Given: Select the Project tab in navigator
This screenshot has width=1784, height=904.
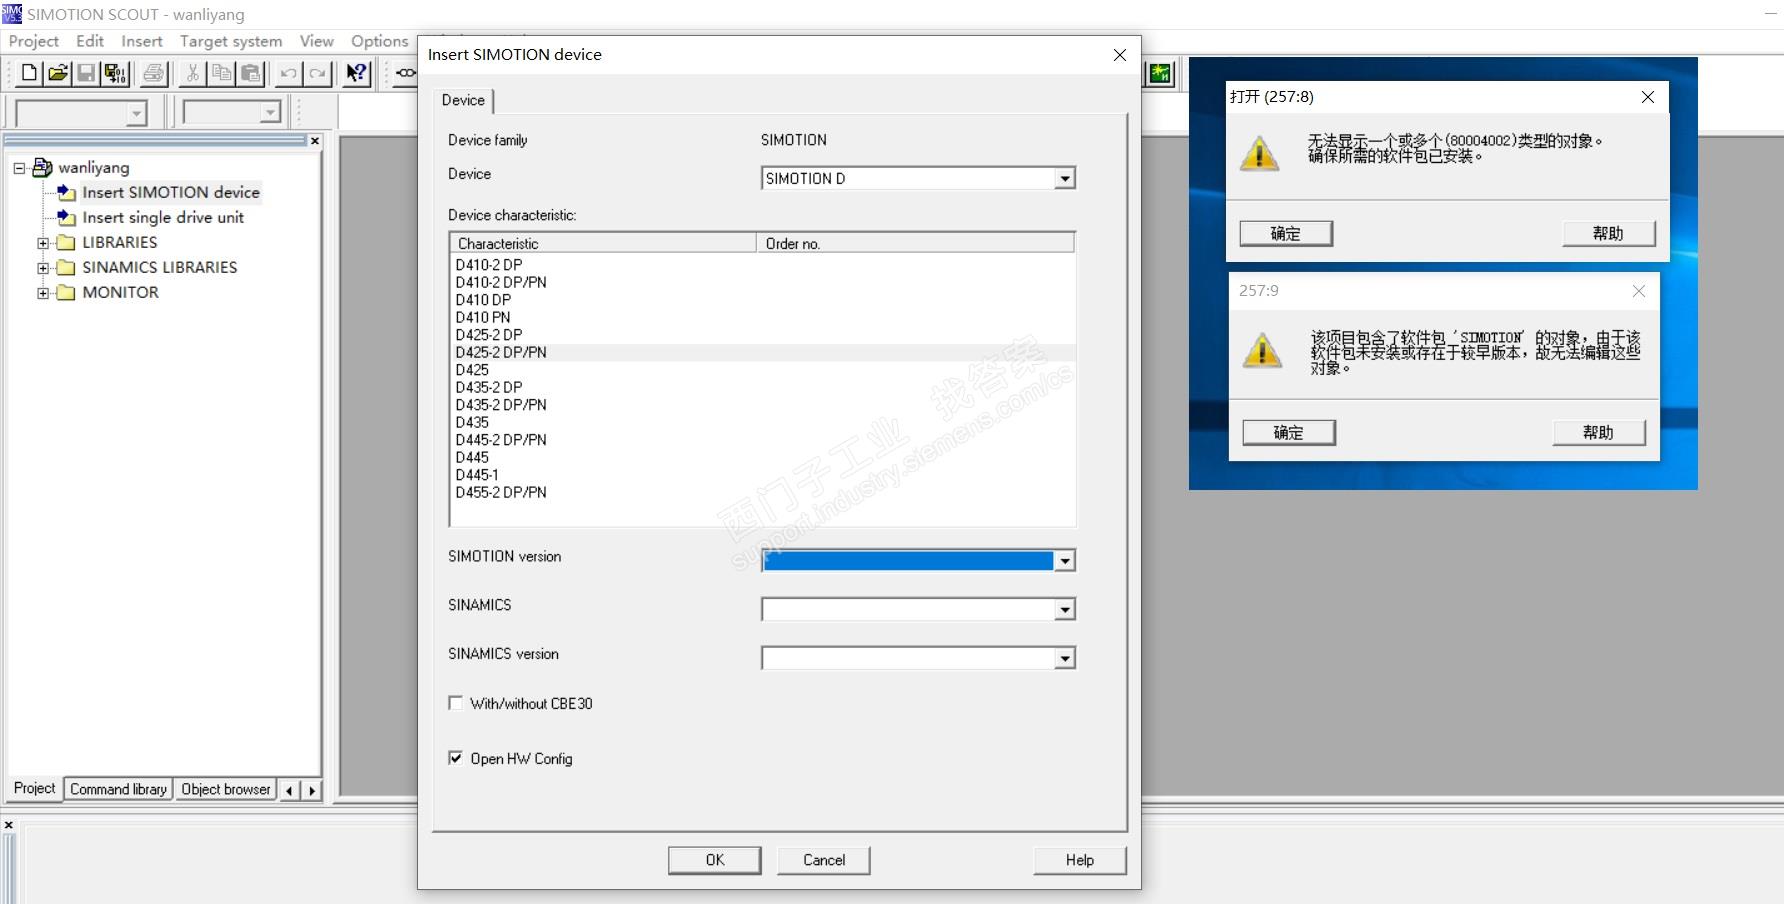Looking at the screenshot, I should 34,788.
